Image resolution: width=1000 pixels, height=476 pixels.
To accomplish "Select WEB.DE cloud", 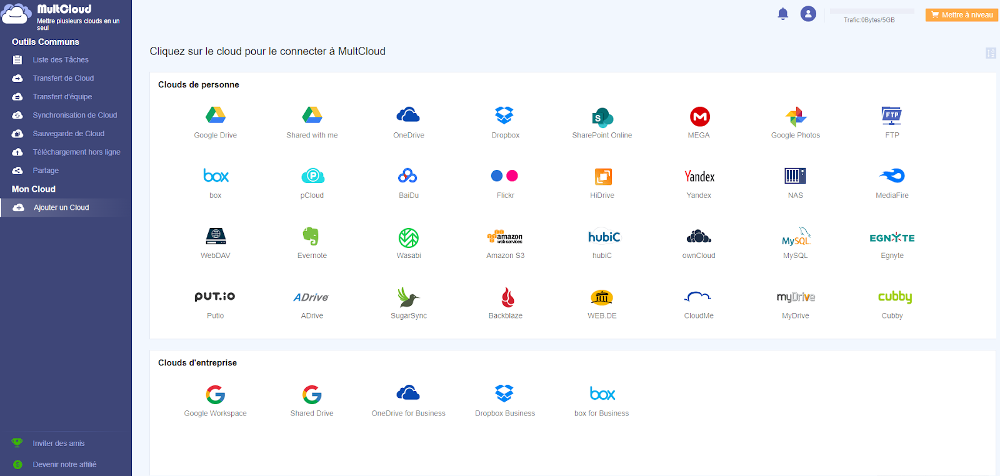I will (x=602, y=304).
